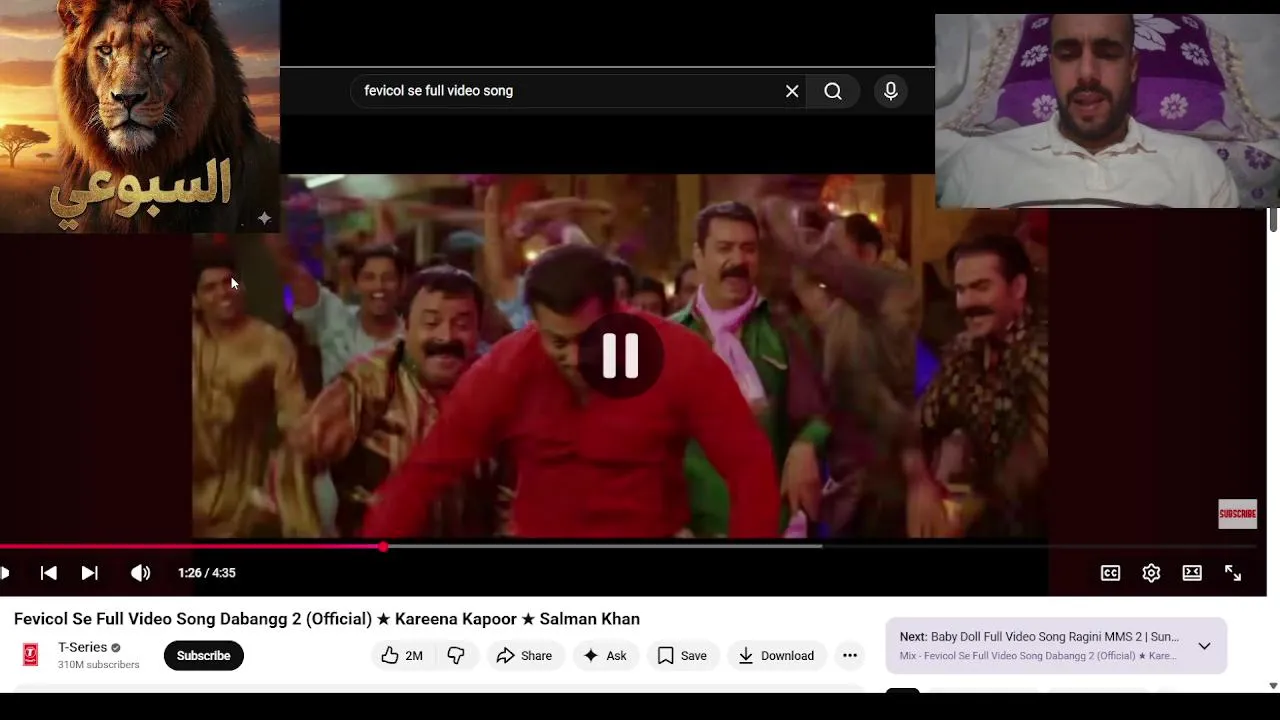Open video settings gear

pos(1151,573)
